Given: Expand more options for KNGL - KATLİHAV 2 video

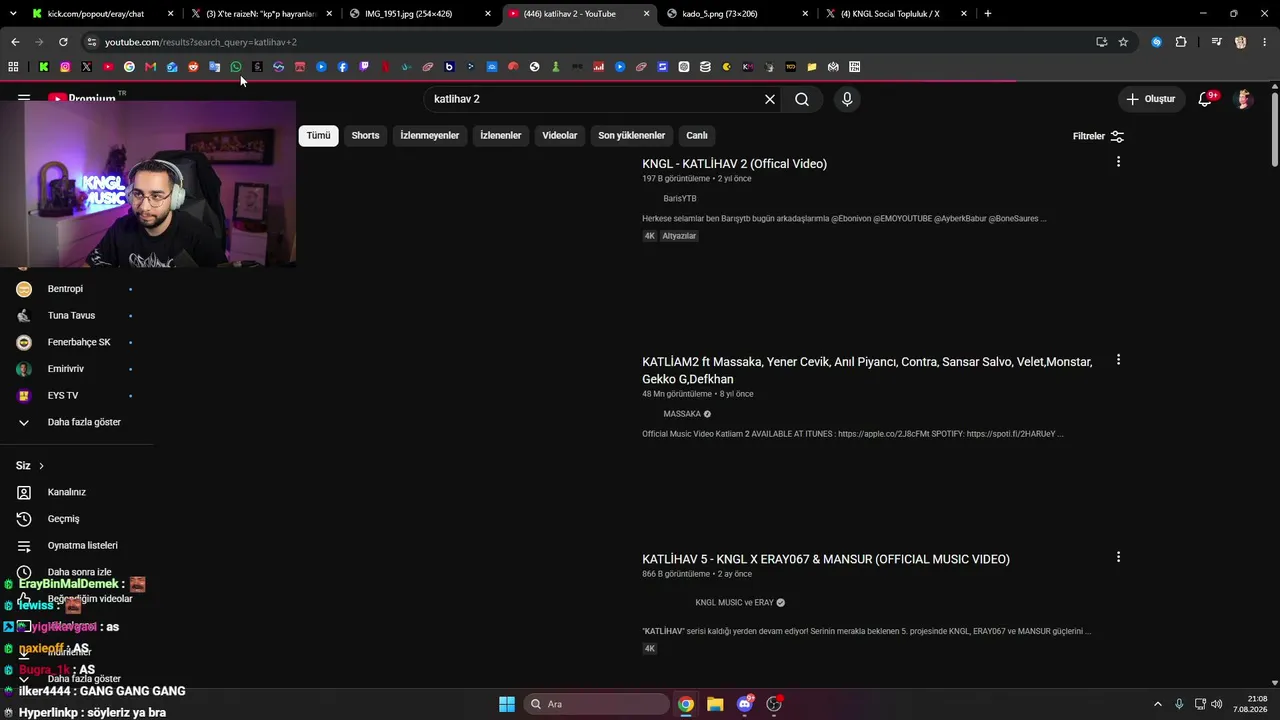Looking at the screenshot, I should 1118,162.
